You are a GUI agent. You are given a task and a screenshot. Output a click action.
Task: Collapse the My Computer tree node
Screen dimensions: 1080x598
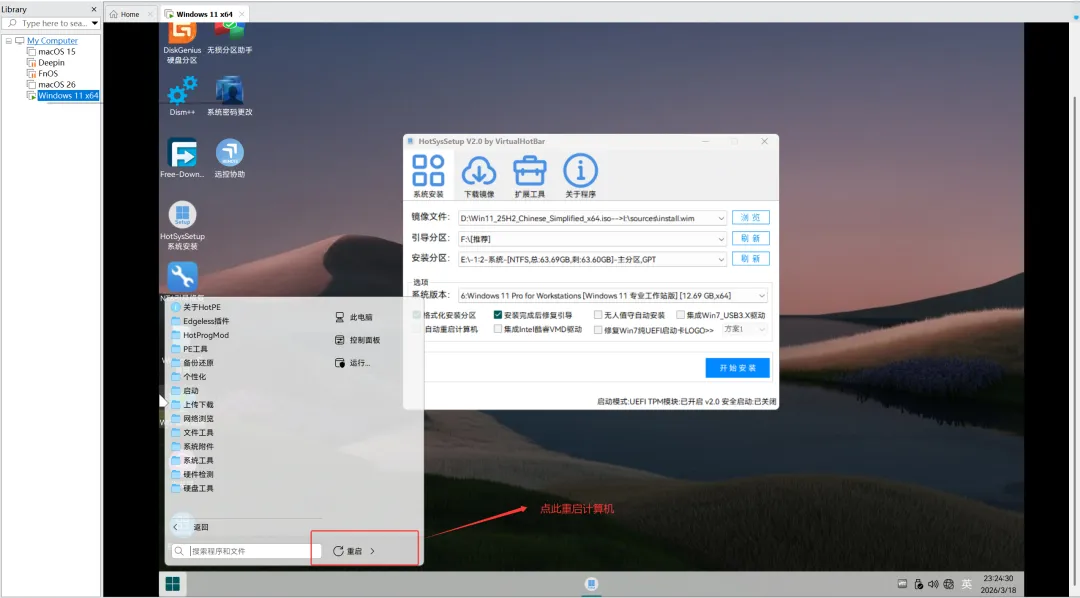8,41
